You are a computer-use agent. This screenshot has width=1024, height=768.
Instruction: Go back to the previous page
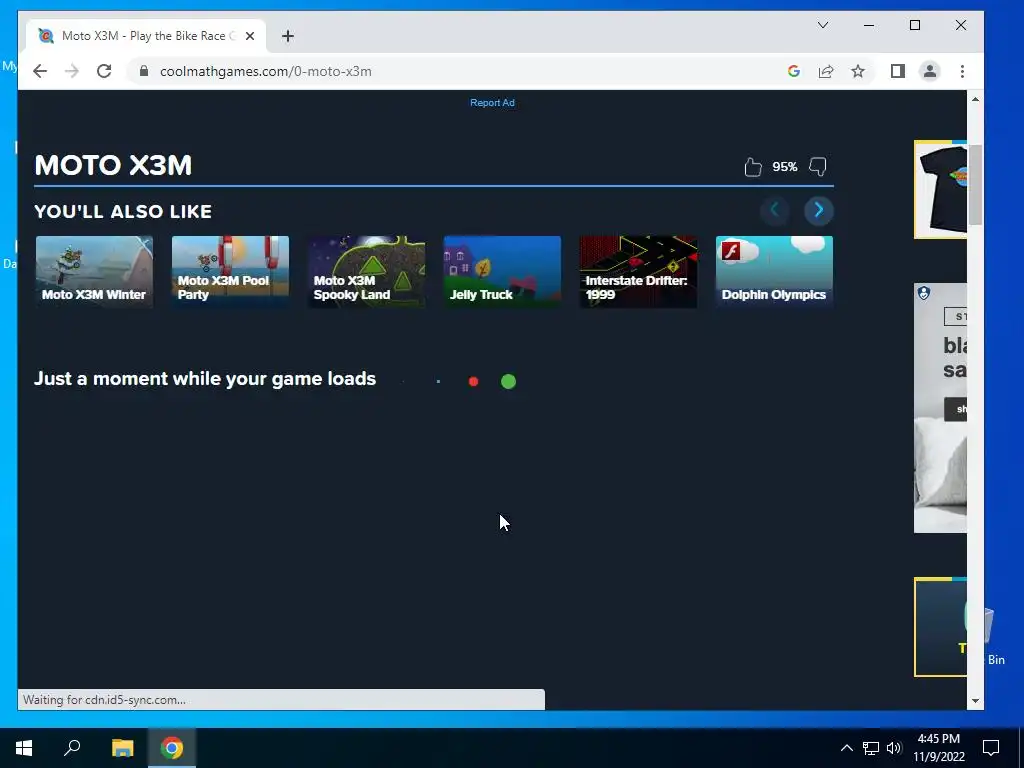pos(40,71)
